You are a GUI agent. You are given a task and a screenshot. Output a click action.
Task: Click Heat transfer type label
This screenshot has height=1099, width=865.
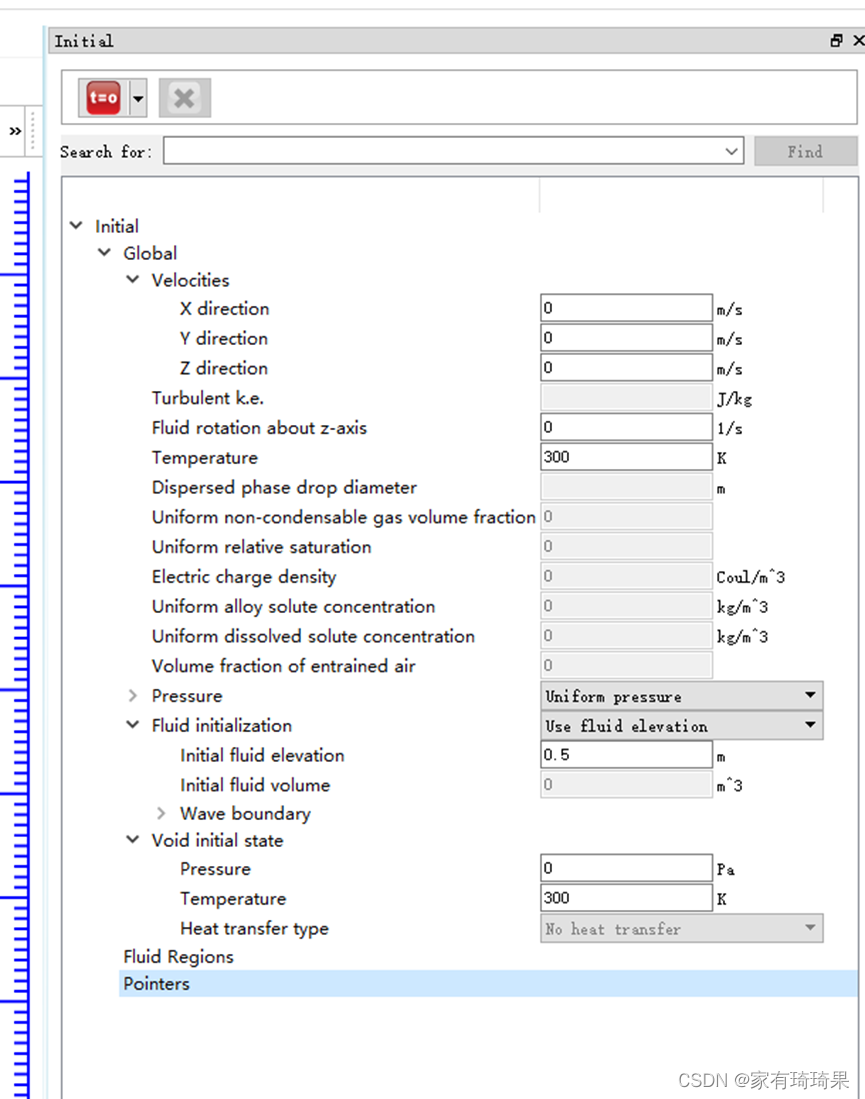pyautogui.click(x=254, y=929)
